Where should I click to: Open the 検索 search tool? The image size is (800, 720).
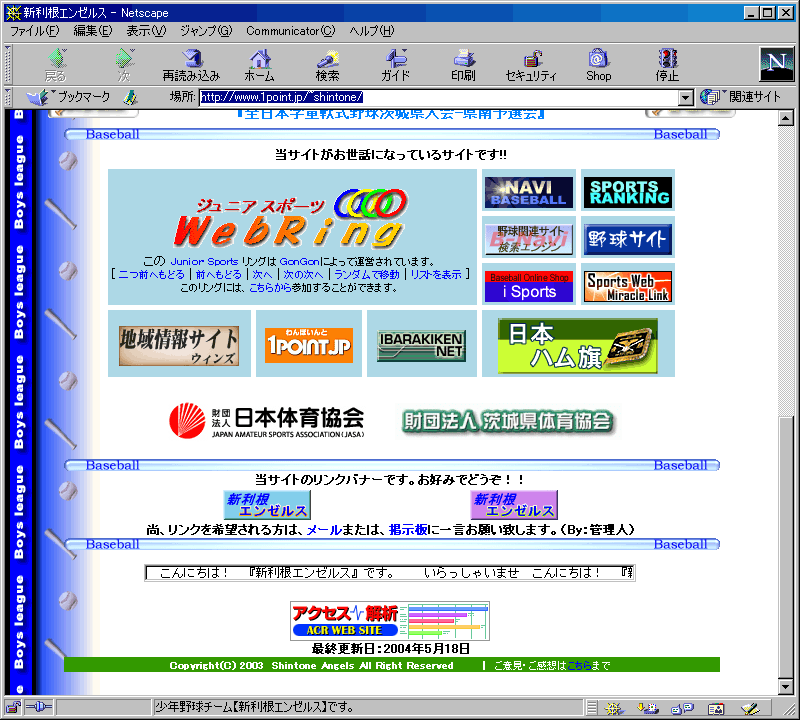pyautogui.click(x=328, y=65)
